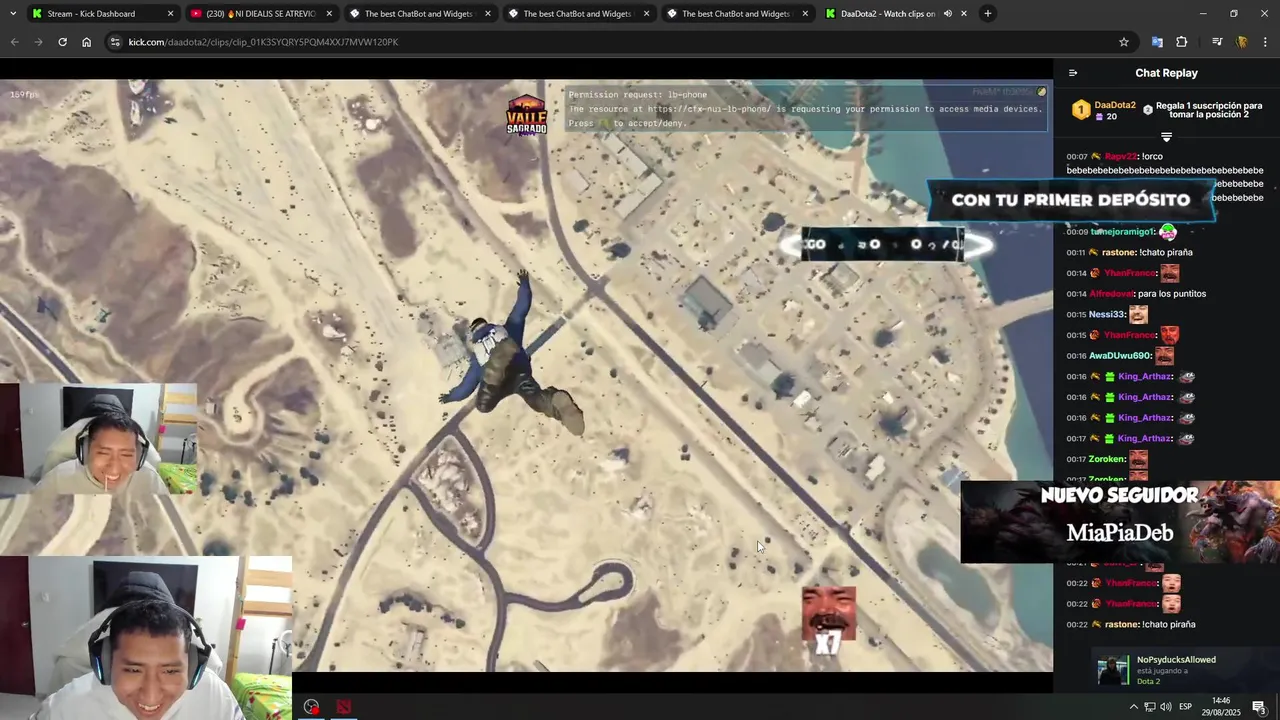This screenshot has height=720, width=1280.
Task: Click the 00:07 chat timestamp
Action: pyautogui.click(x=1076, y=157)
